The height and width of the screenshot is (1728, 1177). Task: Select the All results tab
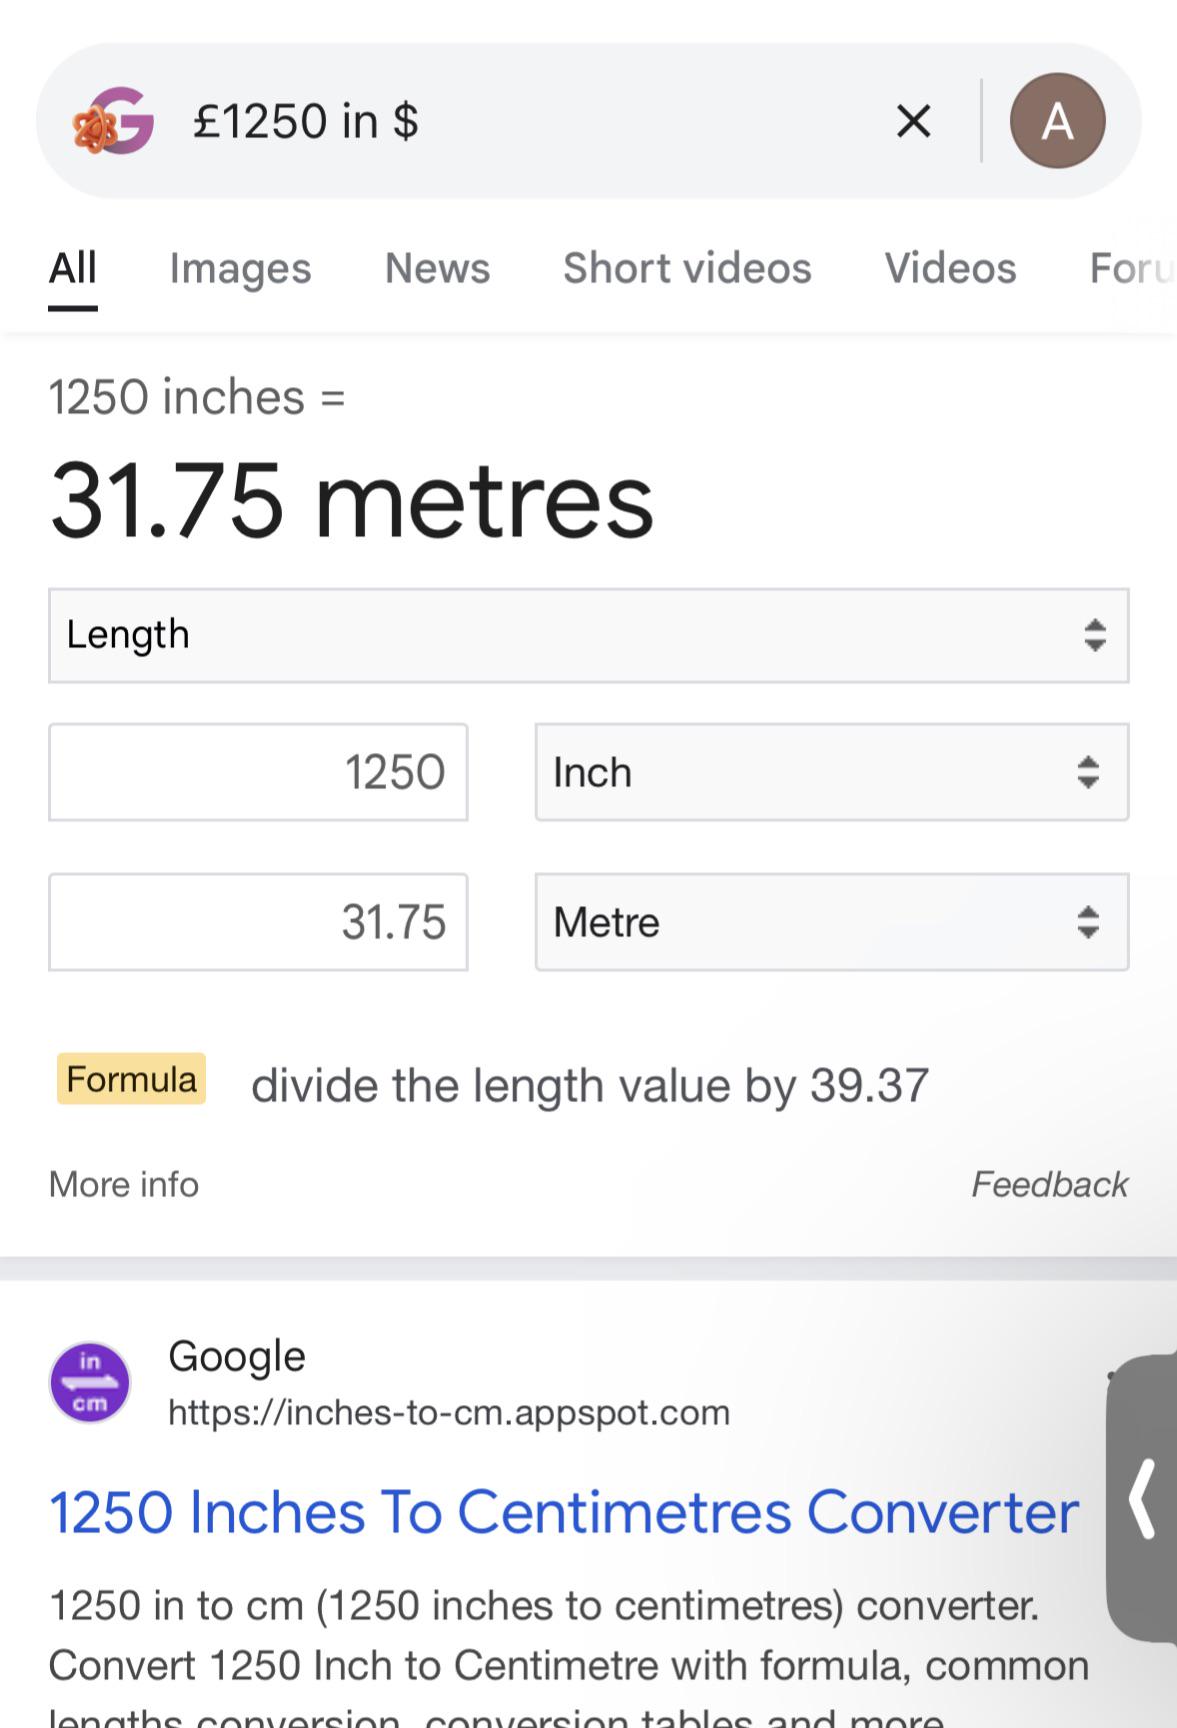(73, 268)
